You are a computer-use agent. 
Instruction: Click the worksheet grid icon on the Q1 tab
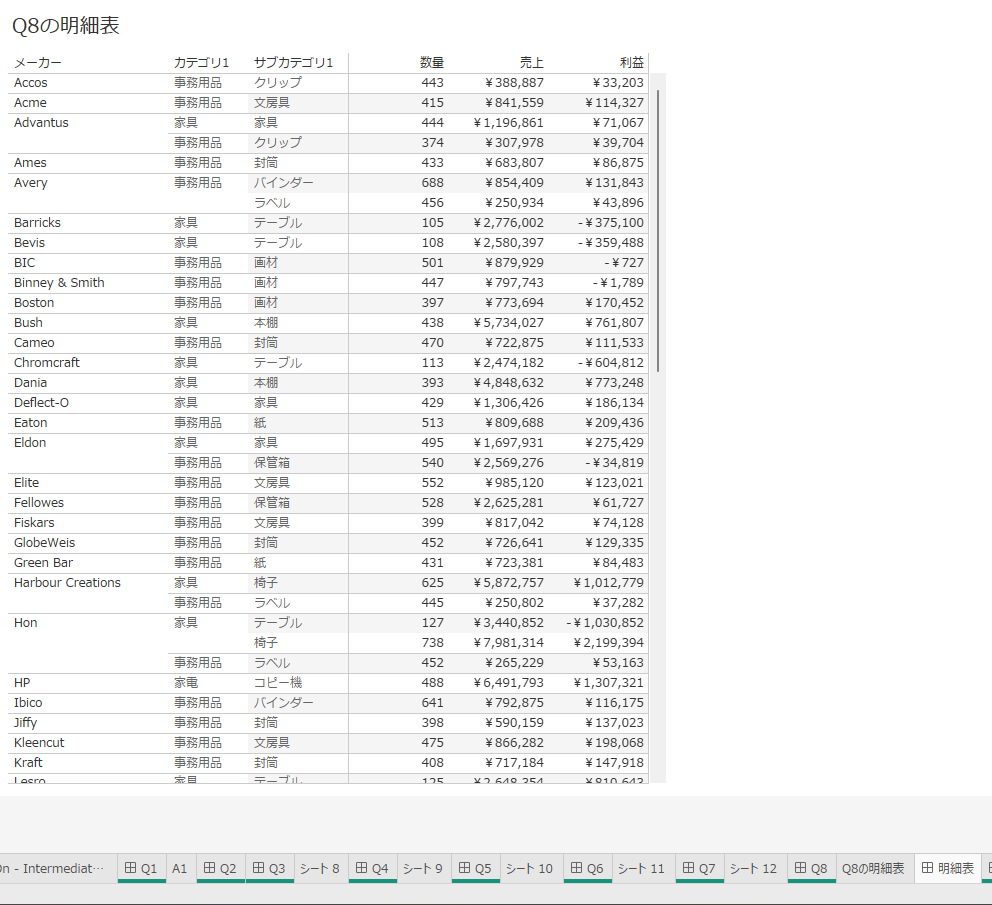131,868
